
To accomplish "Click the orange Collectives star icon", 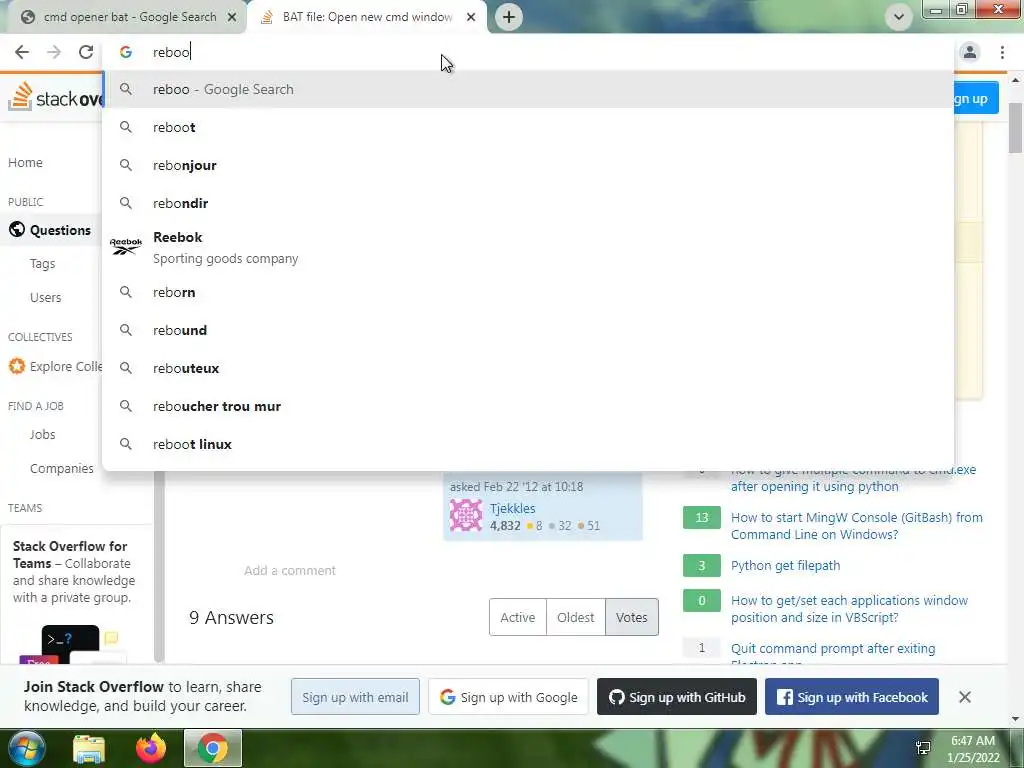I will [x=17, y=366].
